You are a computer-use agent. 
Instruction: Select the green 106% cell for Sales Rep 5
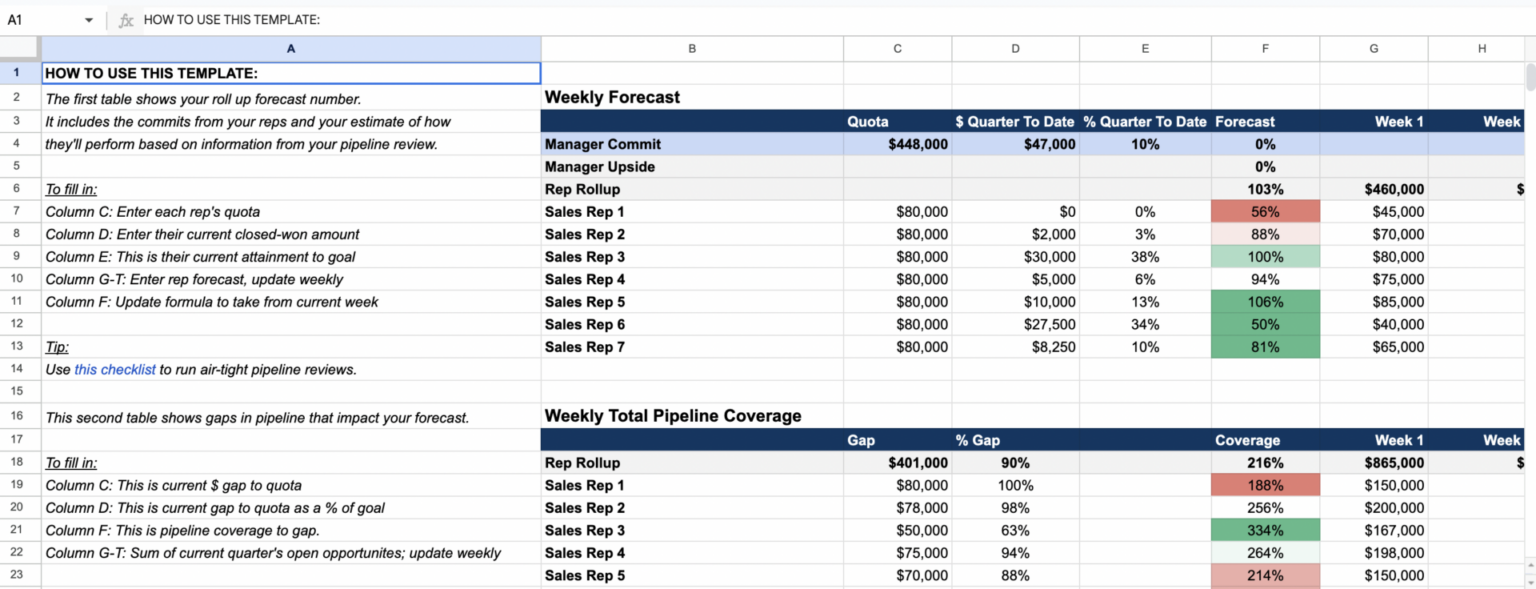coord(1265,301)
